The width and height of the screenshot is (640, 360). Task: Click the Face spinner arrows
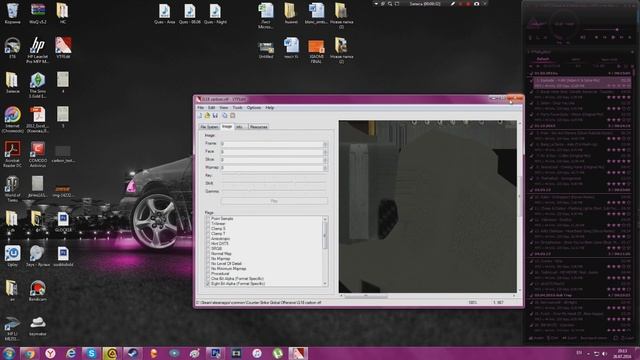click(325, 152)
